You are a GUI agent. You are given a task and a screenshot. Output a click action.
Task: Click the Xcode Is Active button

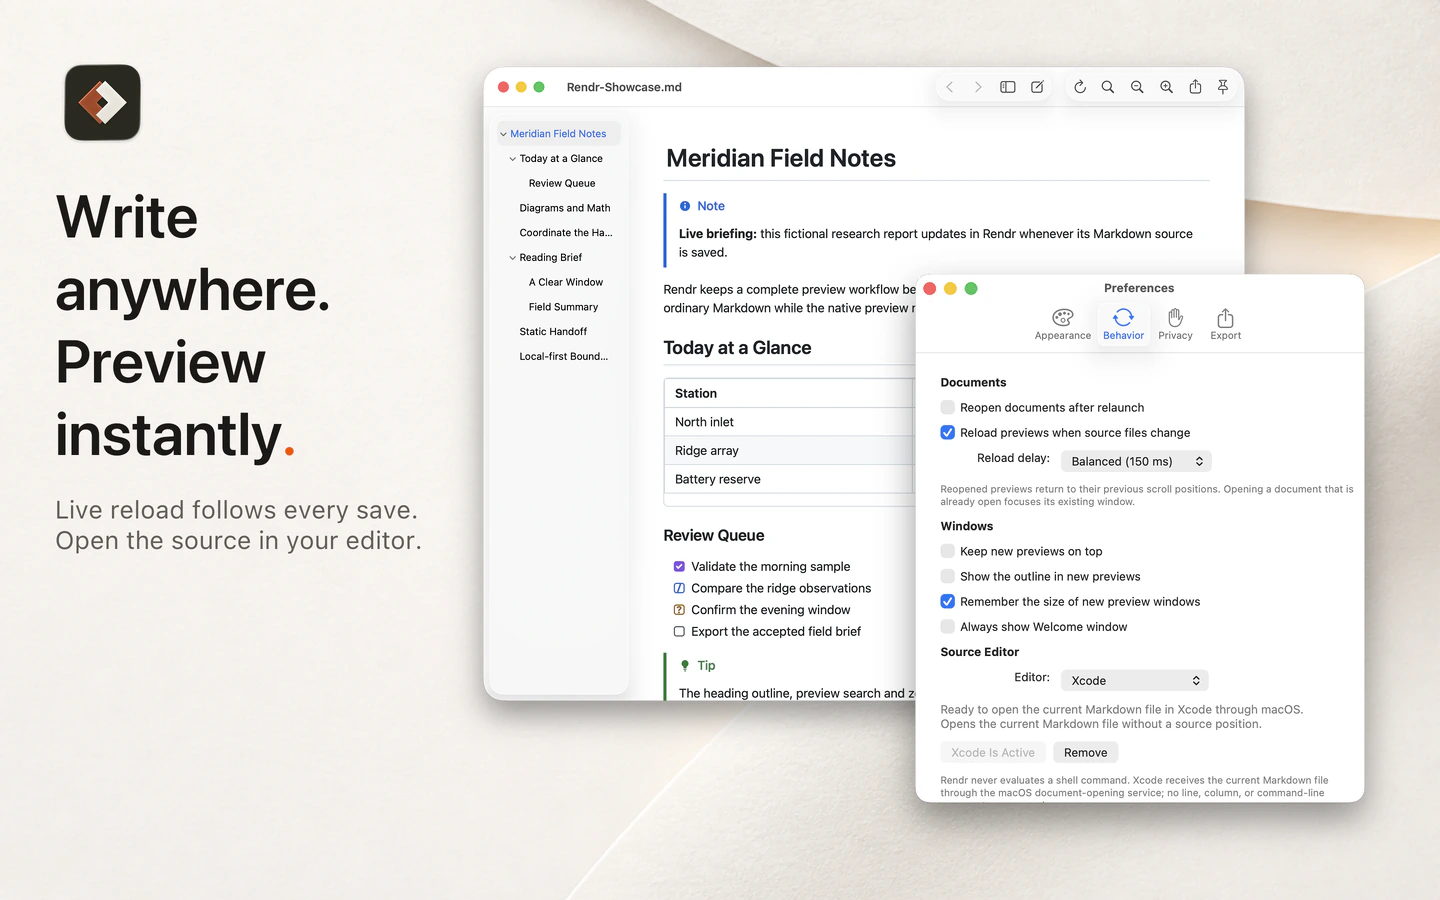pos(993,752)
